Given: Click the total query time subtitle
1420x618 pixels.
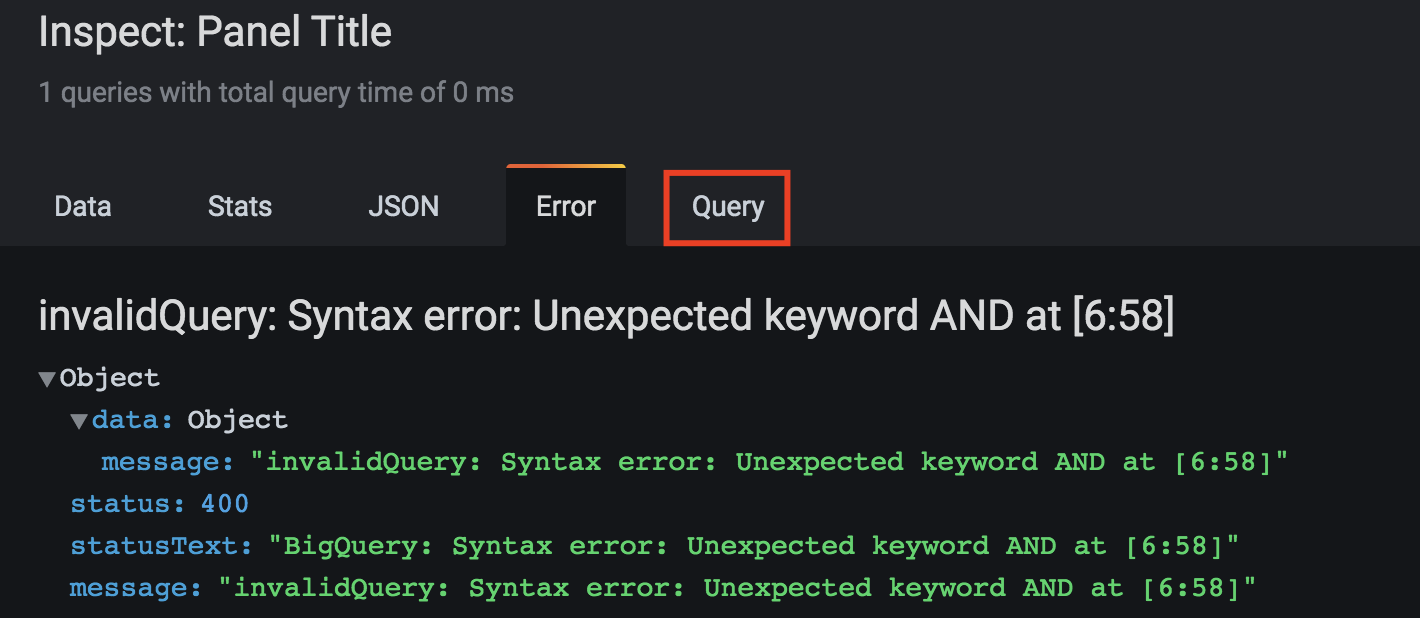Looking at the screenshot, I should (x=276, y=94).
